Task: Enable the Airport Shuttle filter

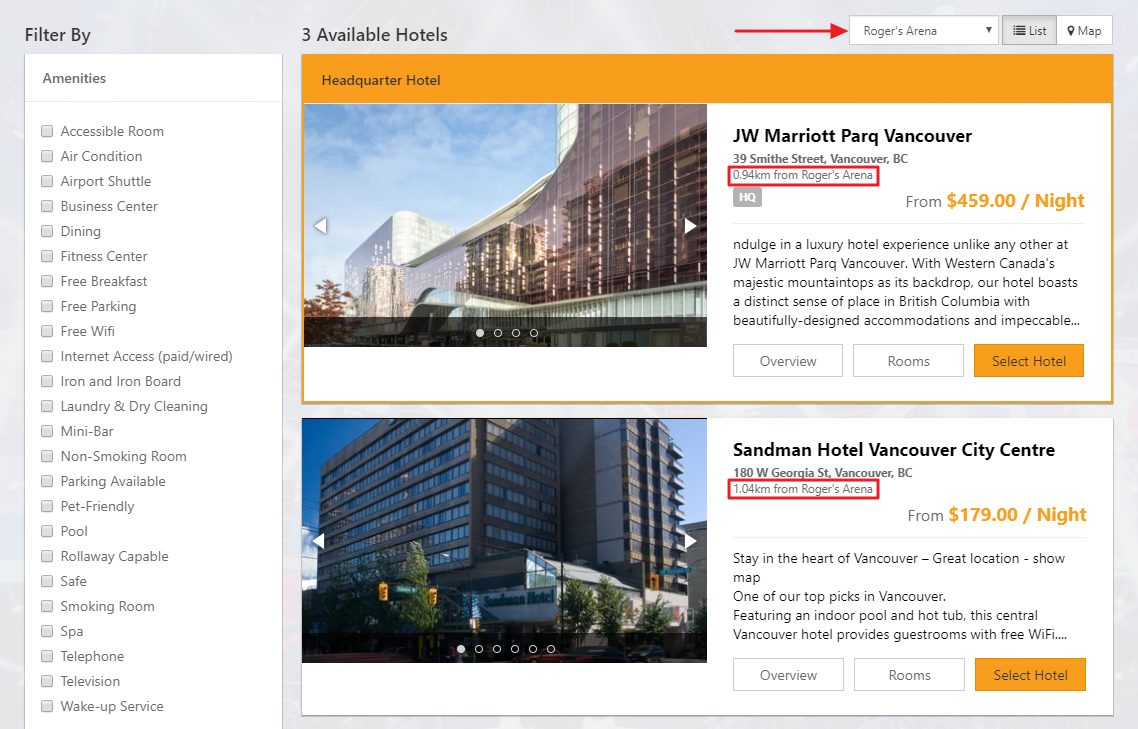Action: pyautogui.click(x=47, y=182)
